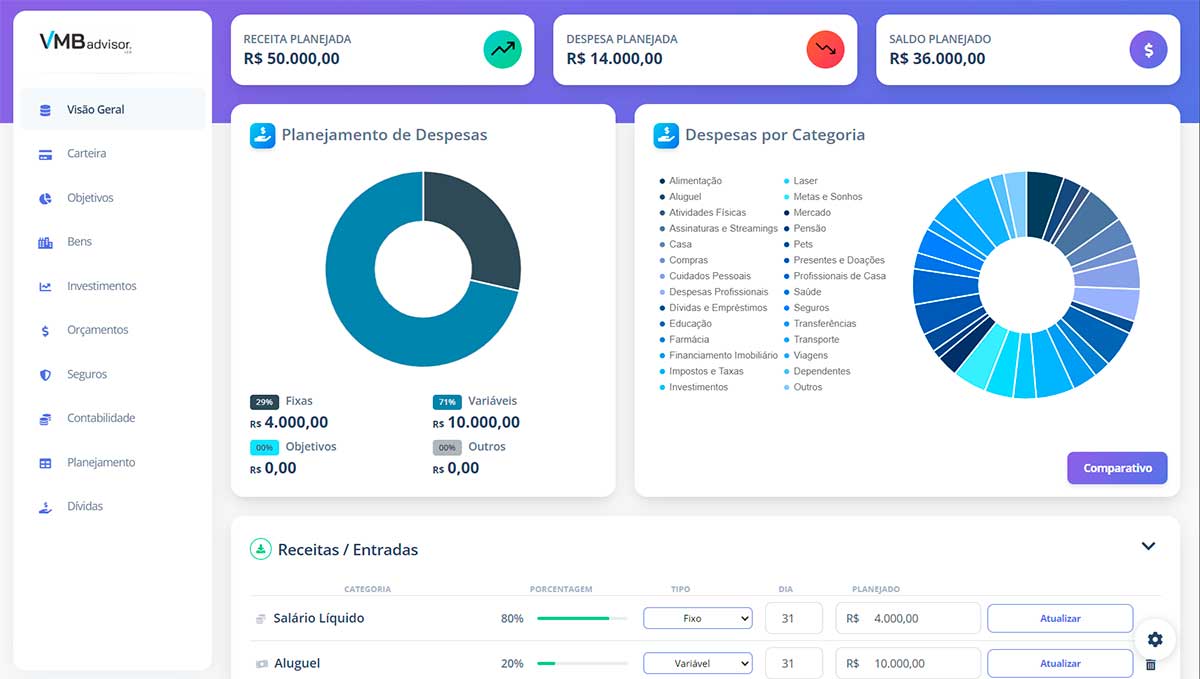Toggle Atividades Físicas legend entry

pyautogui.click(x=703, y=213)
